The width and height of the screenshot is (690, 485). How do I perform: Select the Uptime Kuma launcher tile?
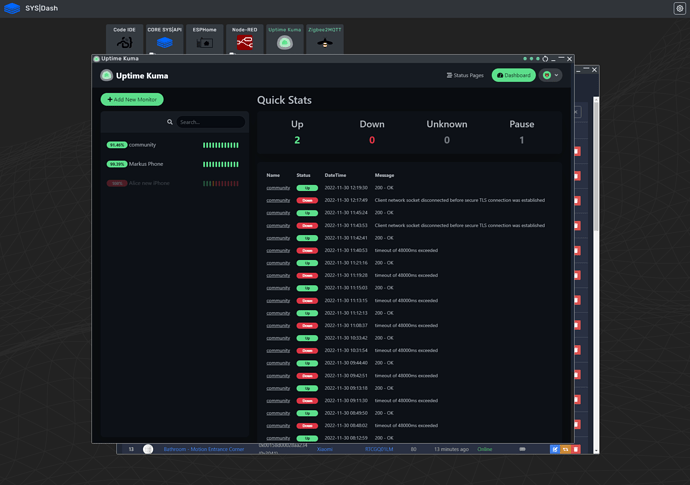[x=285, y=39]
